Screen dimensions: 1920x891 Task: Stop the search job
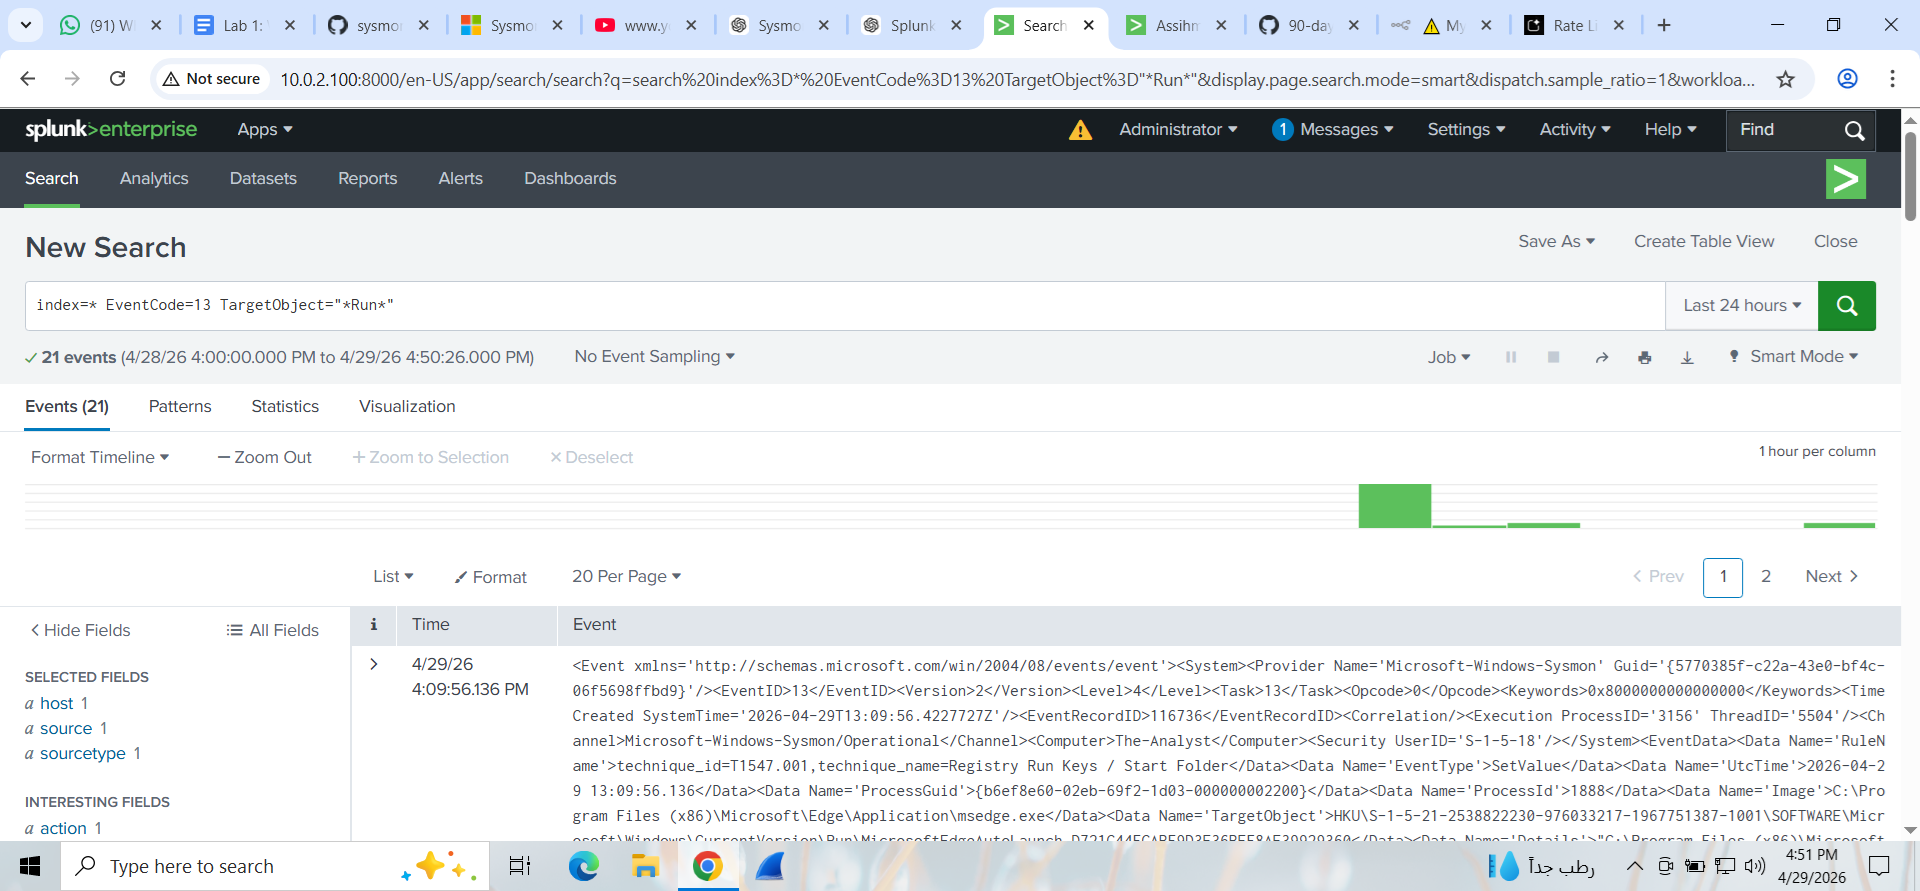point(1553,357)
